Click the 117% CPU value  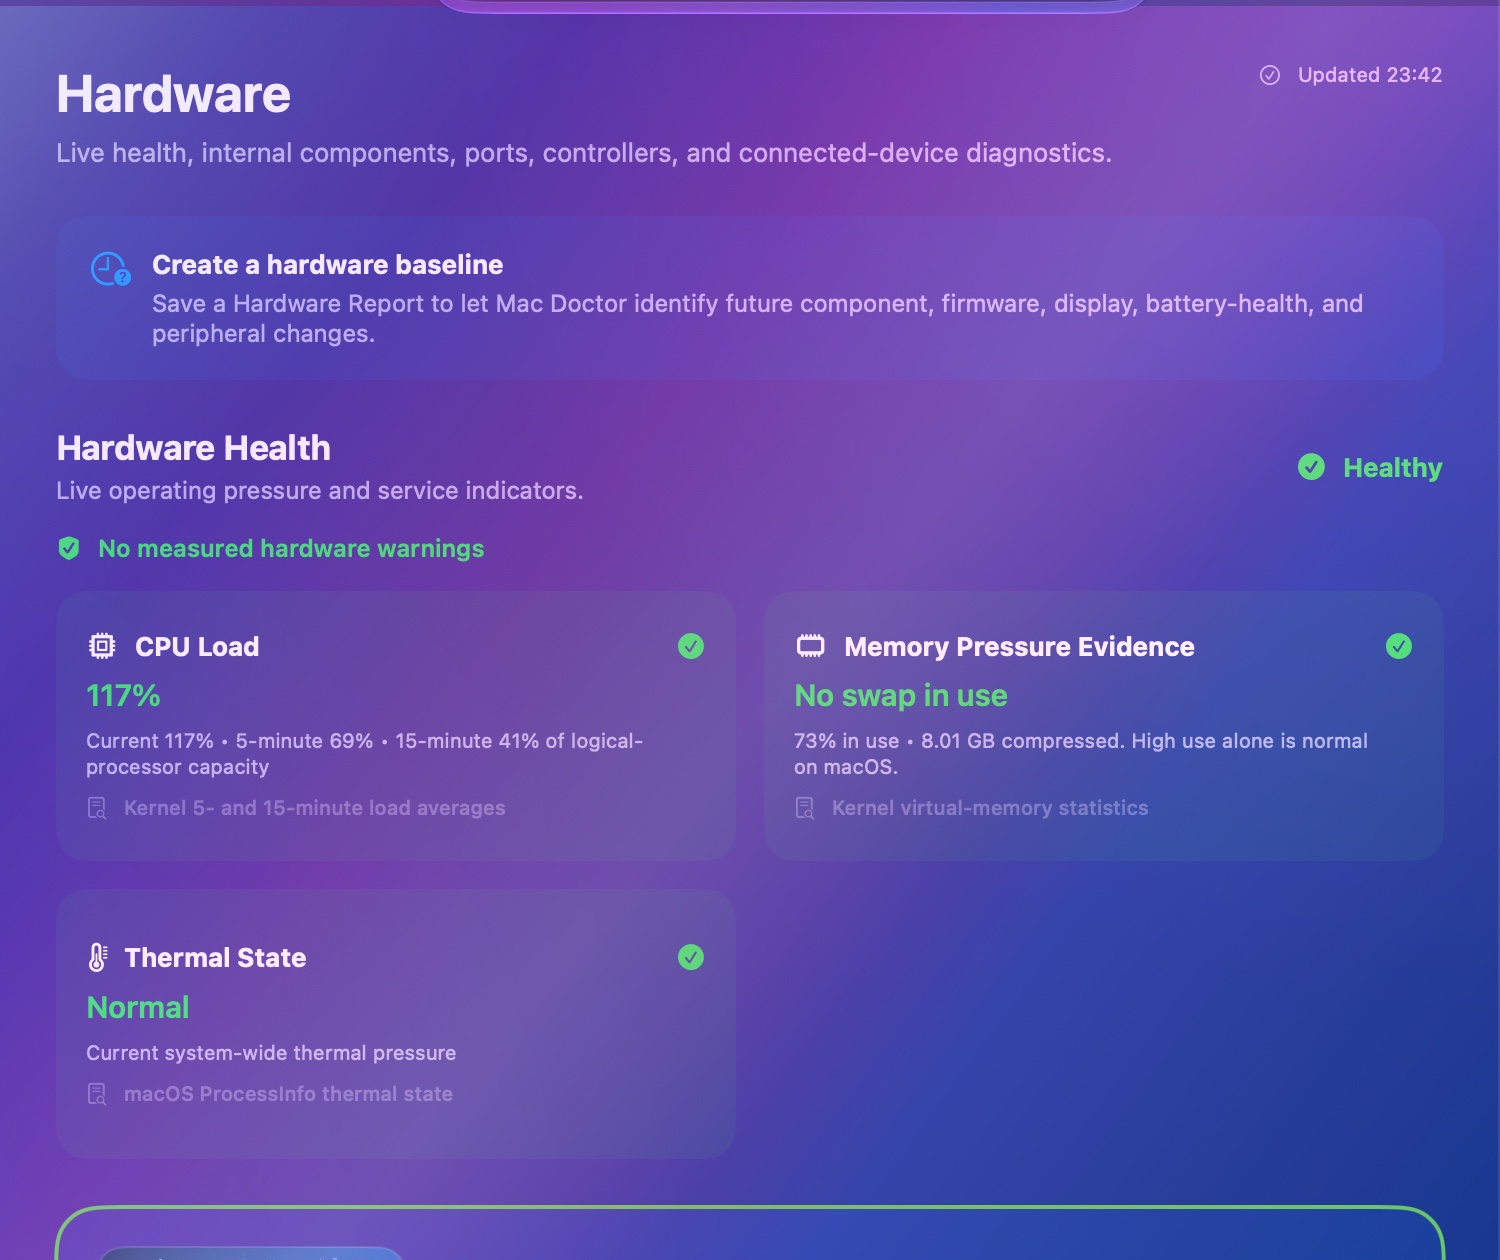[123, 695]
